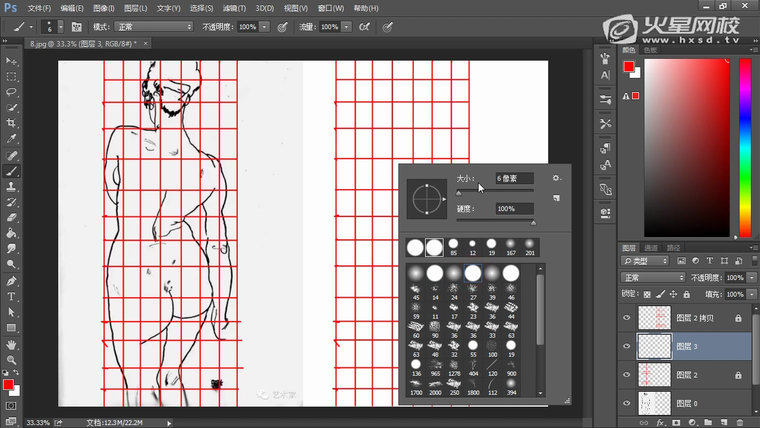
Task: Select the Lasso tool
Action: coord(12,92)
